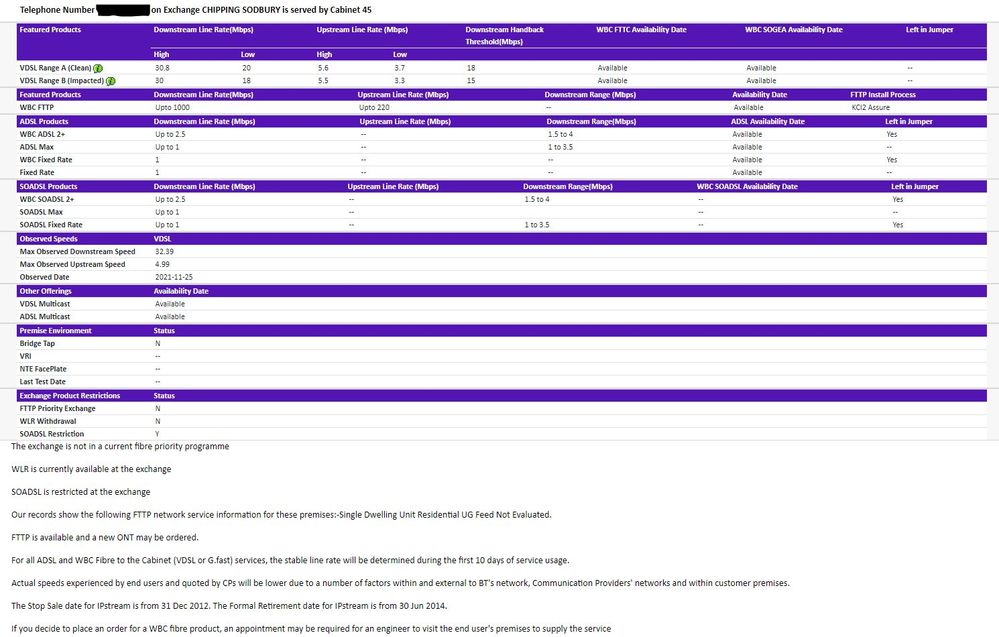
Task: Click the WBC ADSL 2+ row label
Action: (43, 133)
